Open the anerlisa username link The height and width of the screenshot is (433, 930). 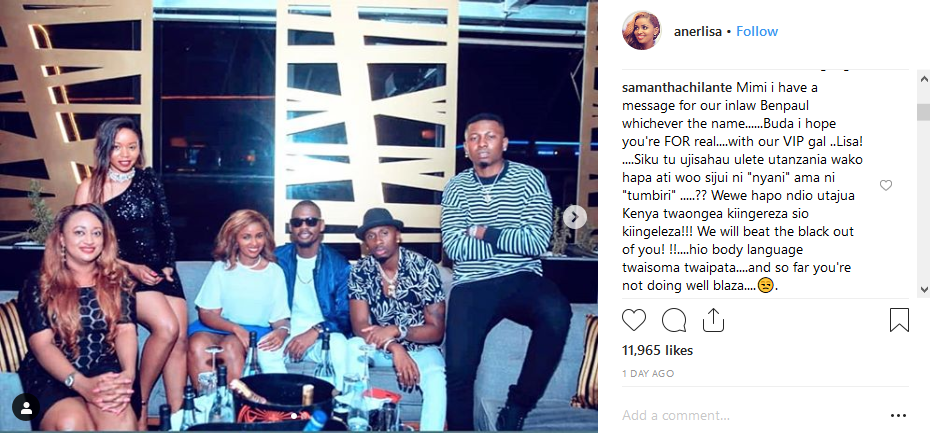click(698, 31)
